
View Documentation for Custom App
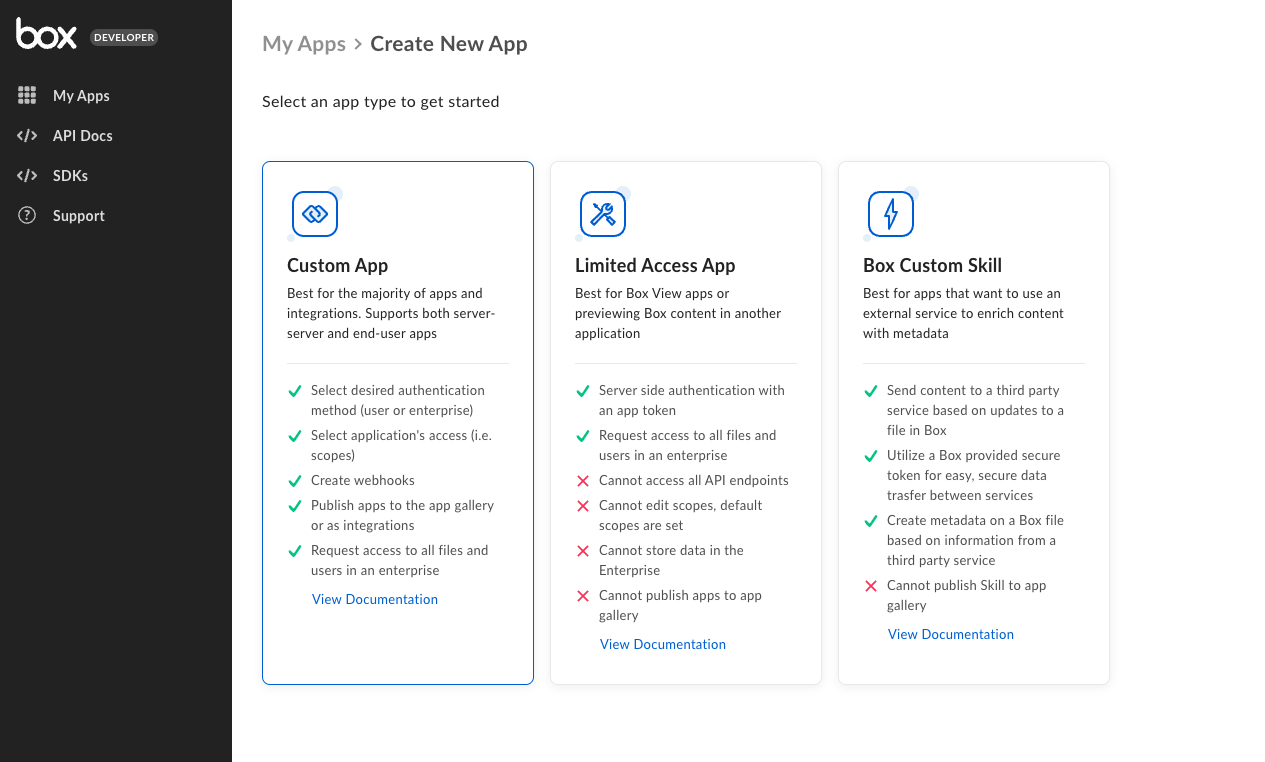375,599
